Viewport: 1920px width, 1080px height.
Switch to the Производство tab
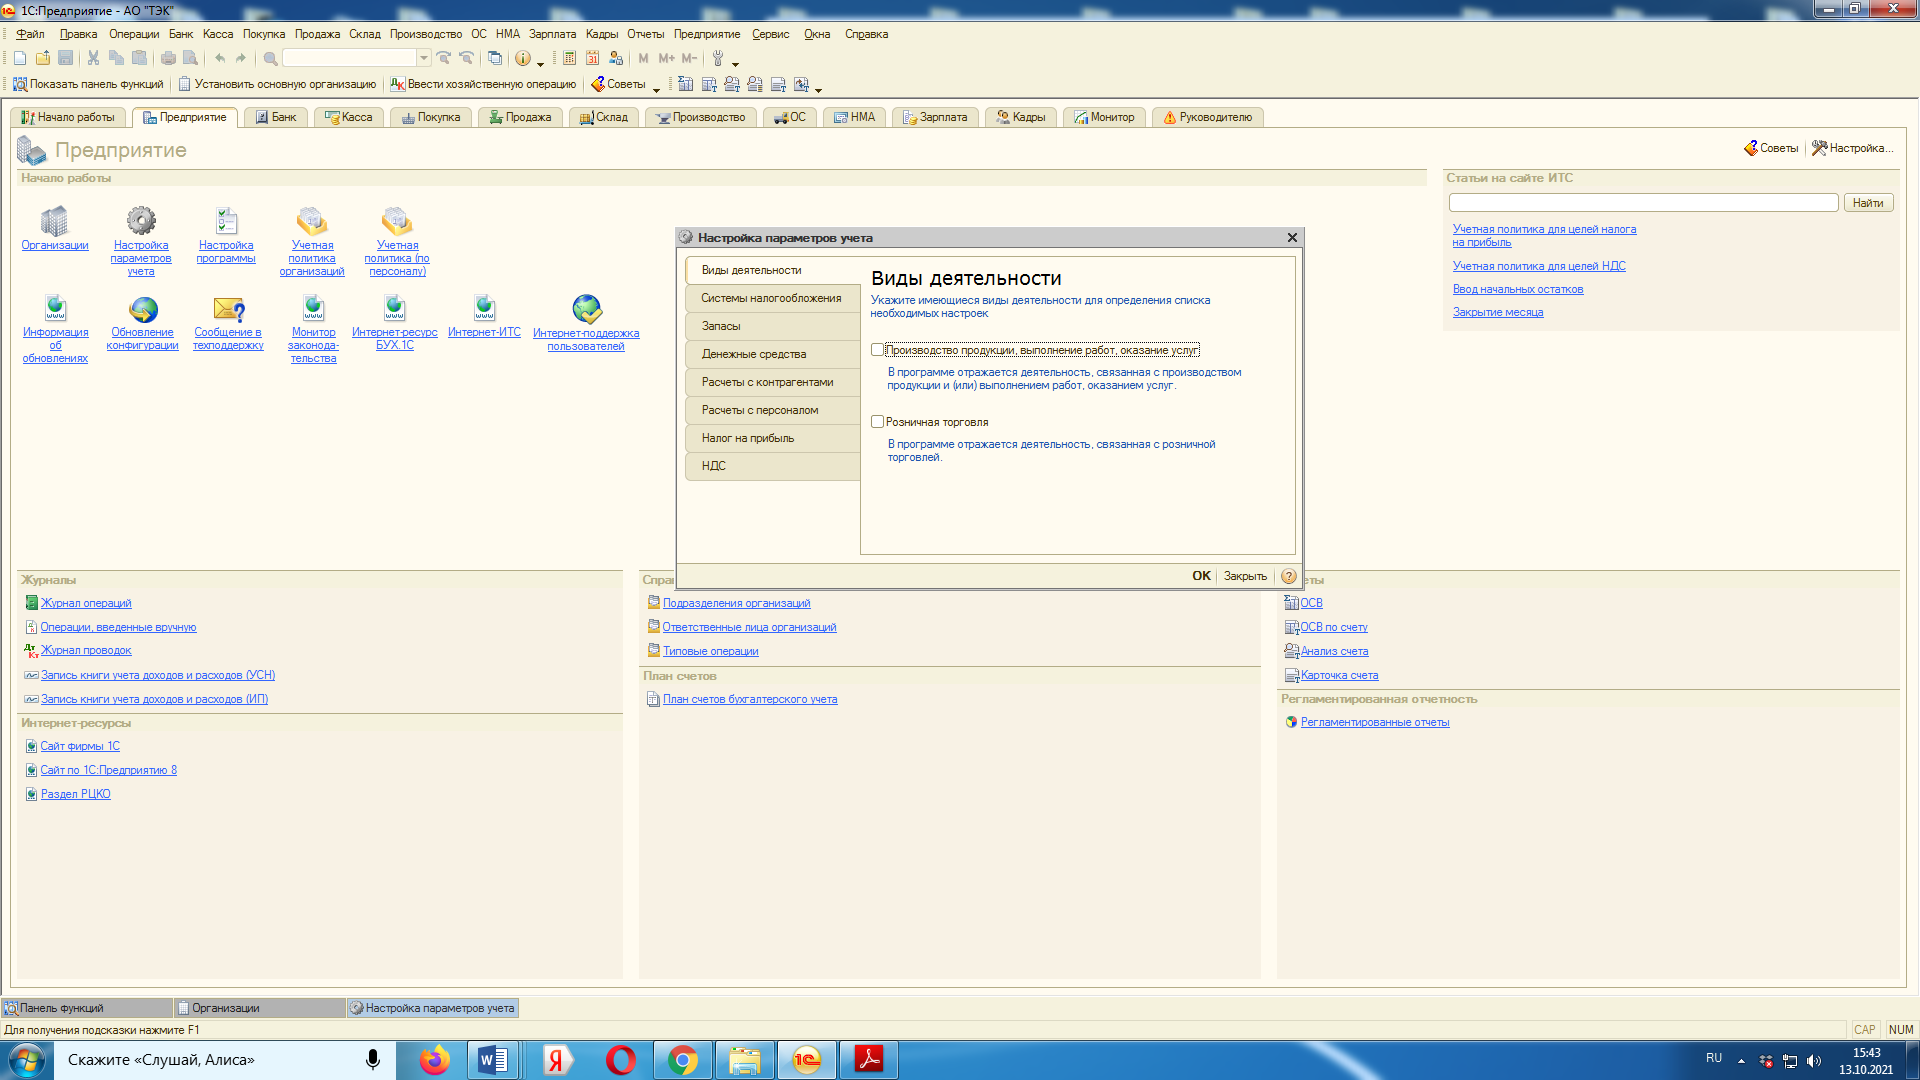pyautogui.click(x=700, y=117)
